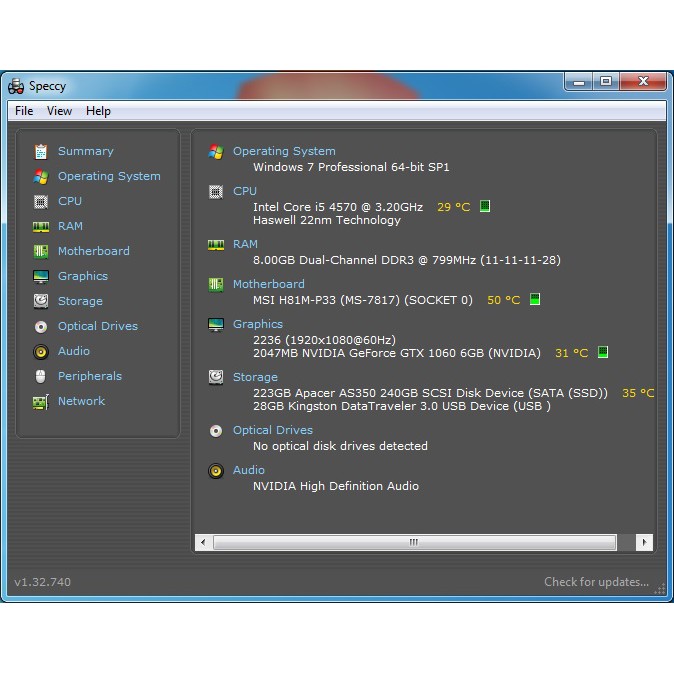The height and width of the screenshot is (674, 674).
Task: Click the Optical Drives disc icon in sidebar
Action: pyautogui.click(x=41, y=327)
